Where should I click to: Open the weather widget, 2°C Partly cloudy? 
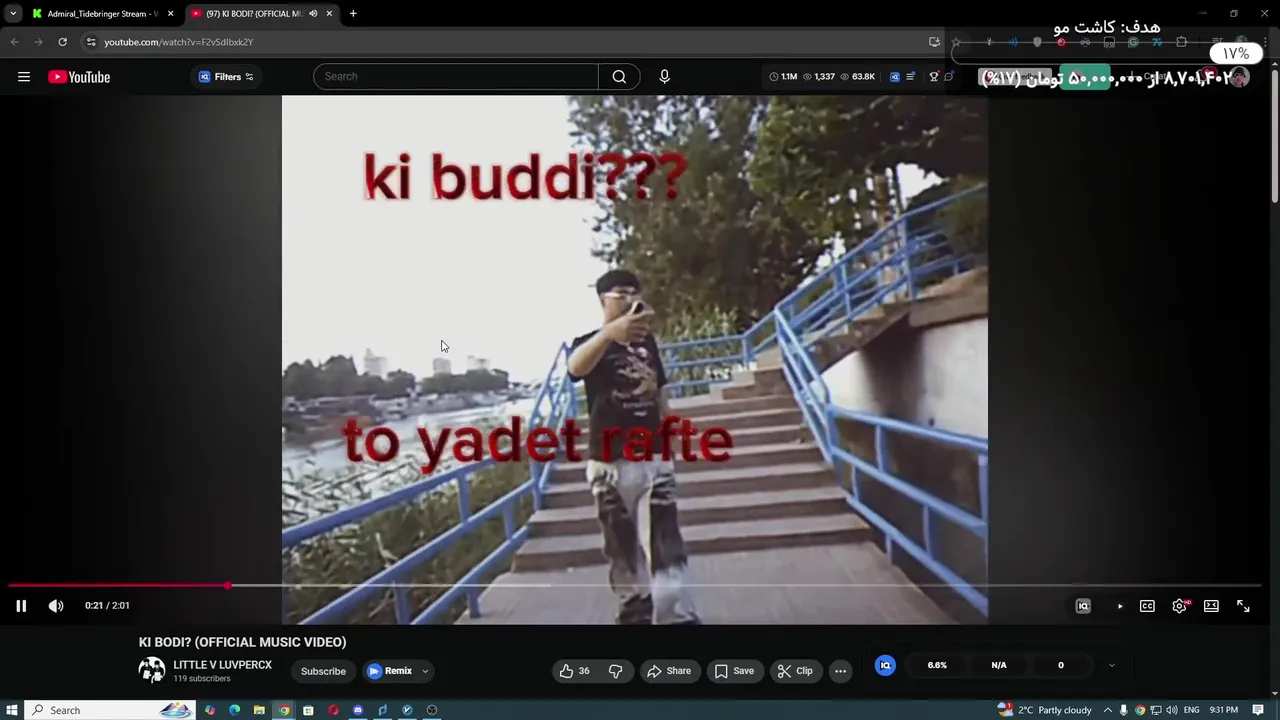tap(1045, 710)
